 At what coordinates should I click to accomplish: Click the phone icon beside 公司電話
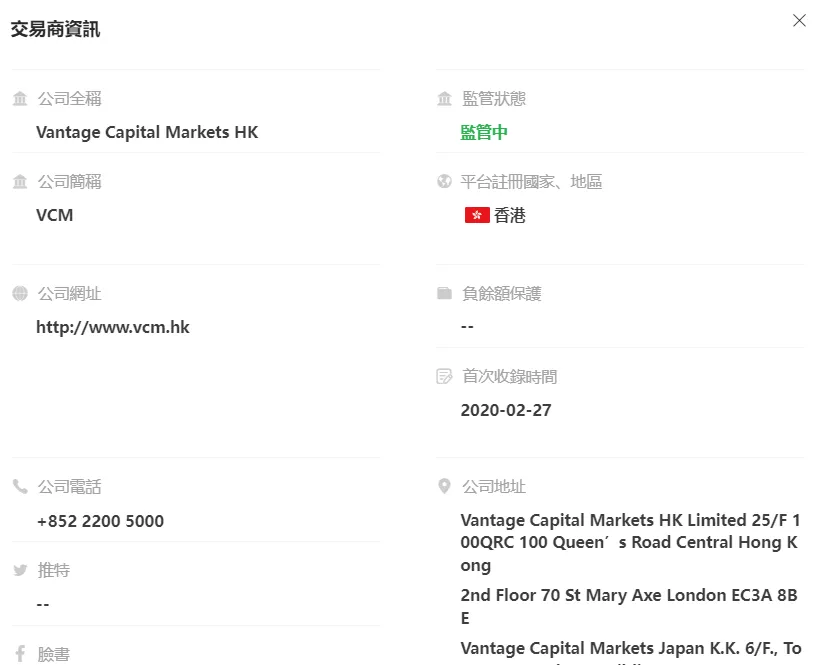(20, 487)
